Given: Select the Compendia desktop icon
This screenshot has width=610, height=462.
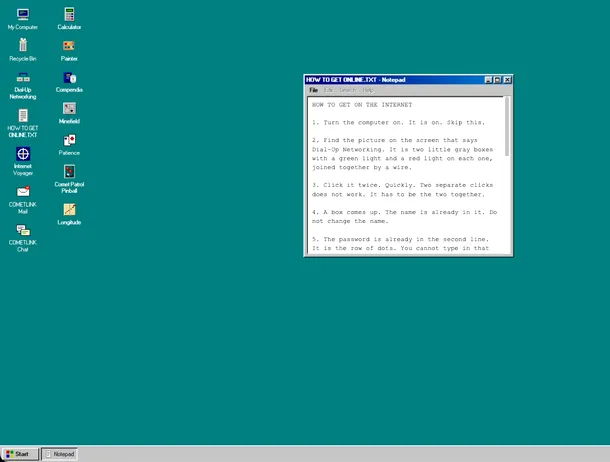Looking at the screenshot, I should (69, 82).
